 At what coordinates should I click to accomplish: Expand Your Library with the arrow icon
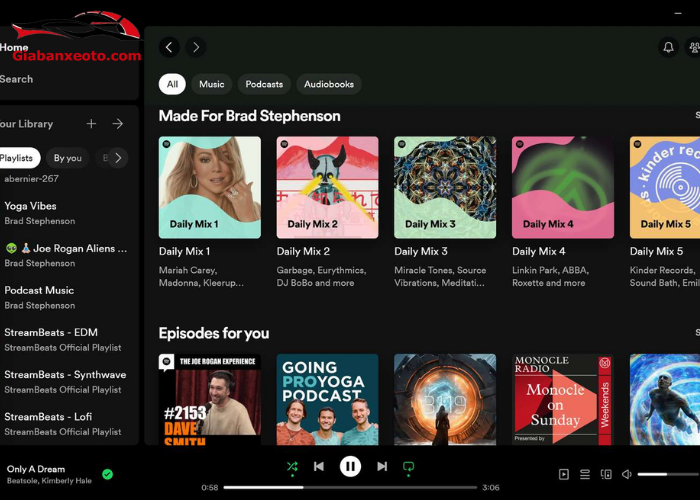coord(118,124)
